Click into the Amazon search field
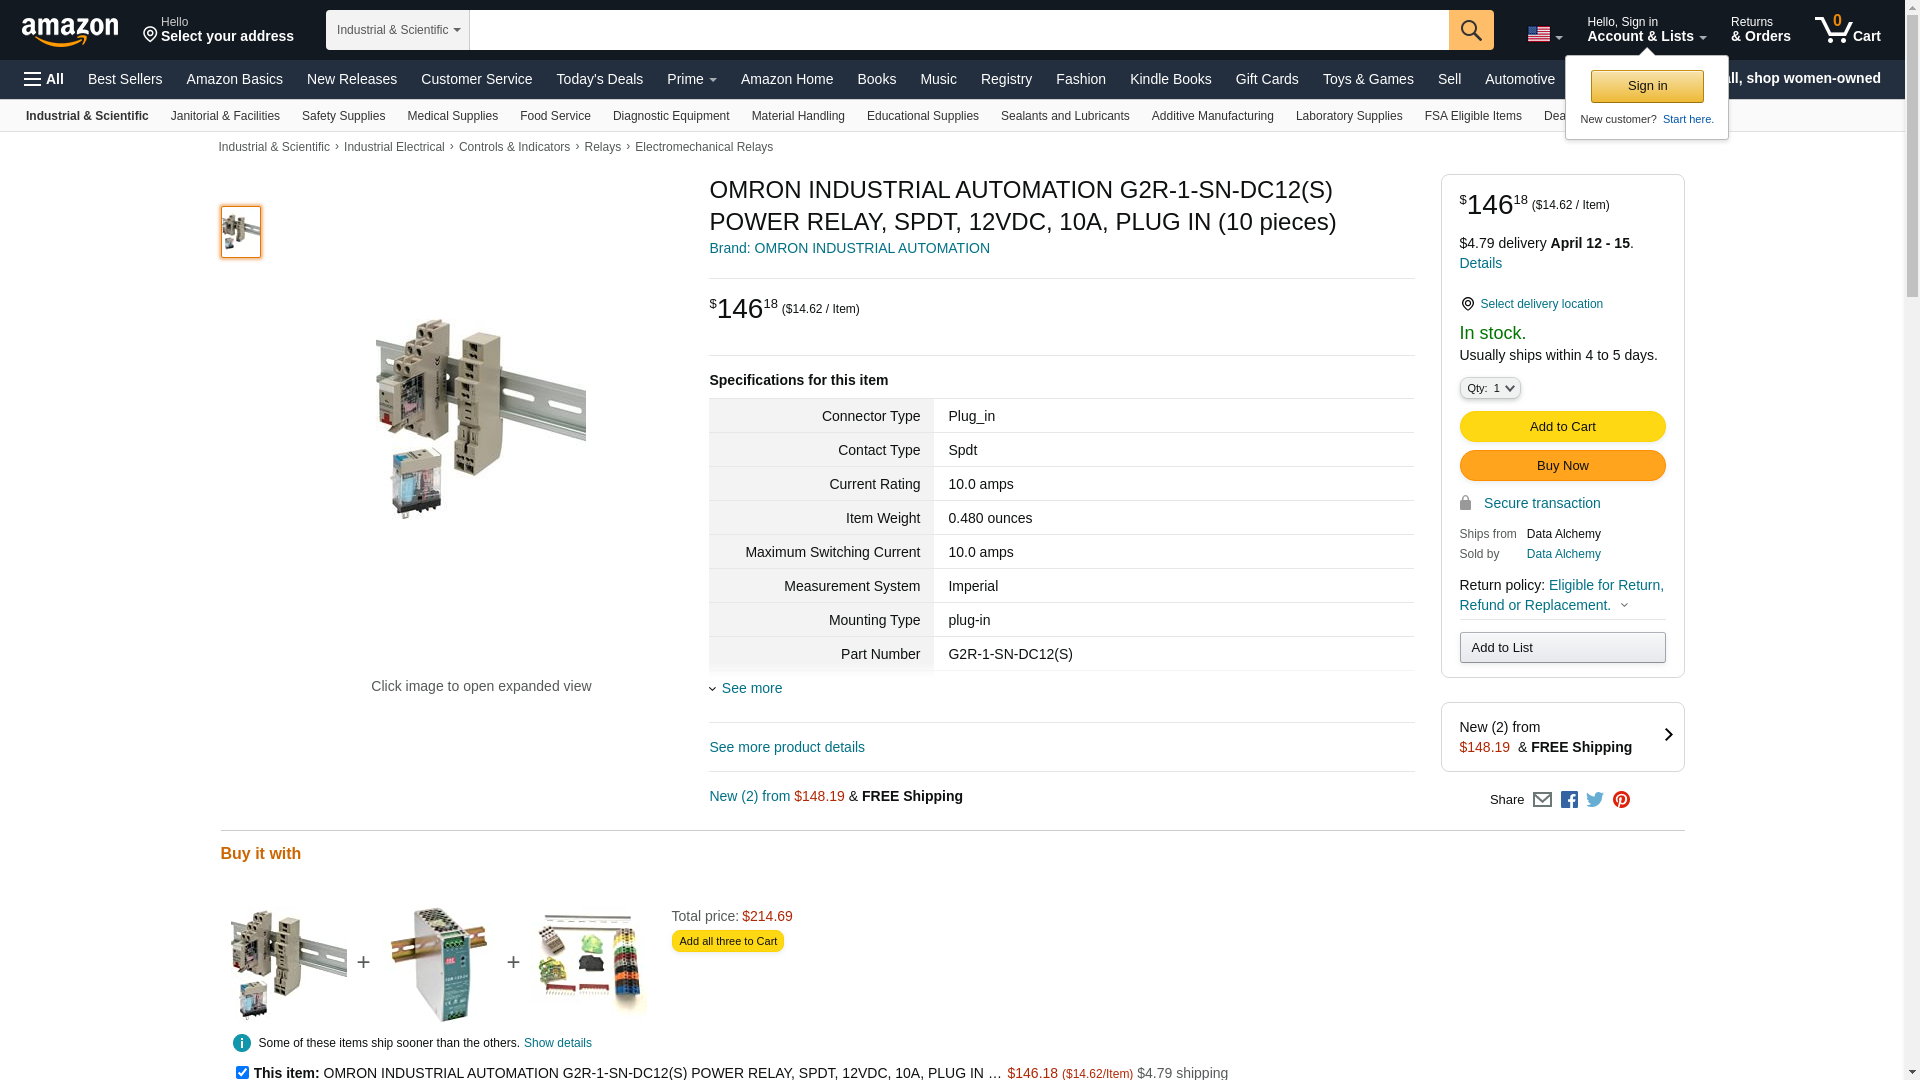The width and height of the screenshot is (1920, 1080). (x=959, y=30)
